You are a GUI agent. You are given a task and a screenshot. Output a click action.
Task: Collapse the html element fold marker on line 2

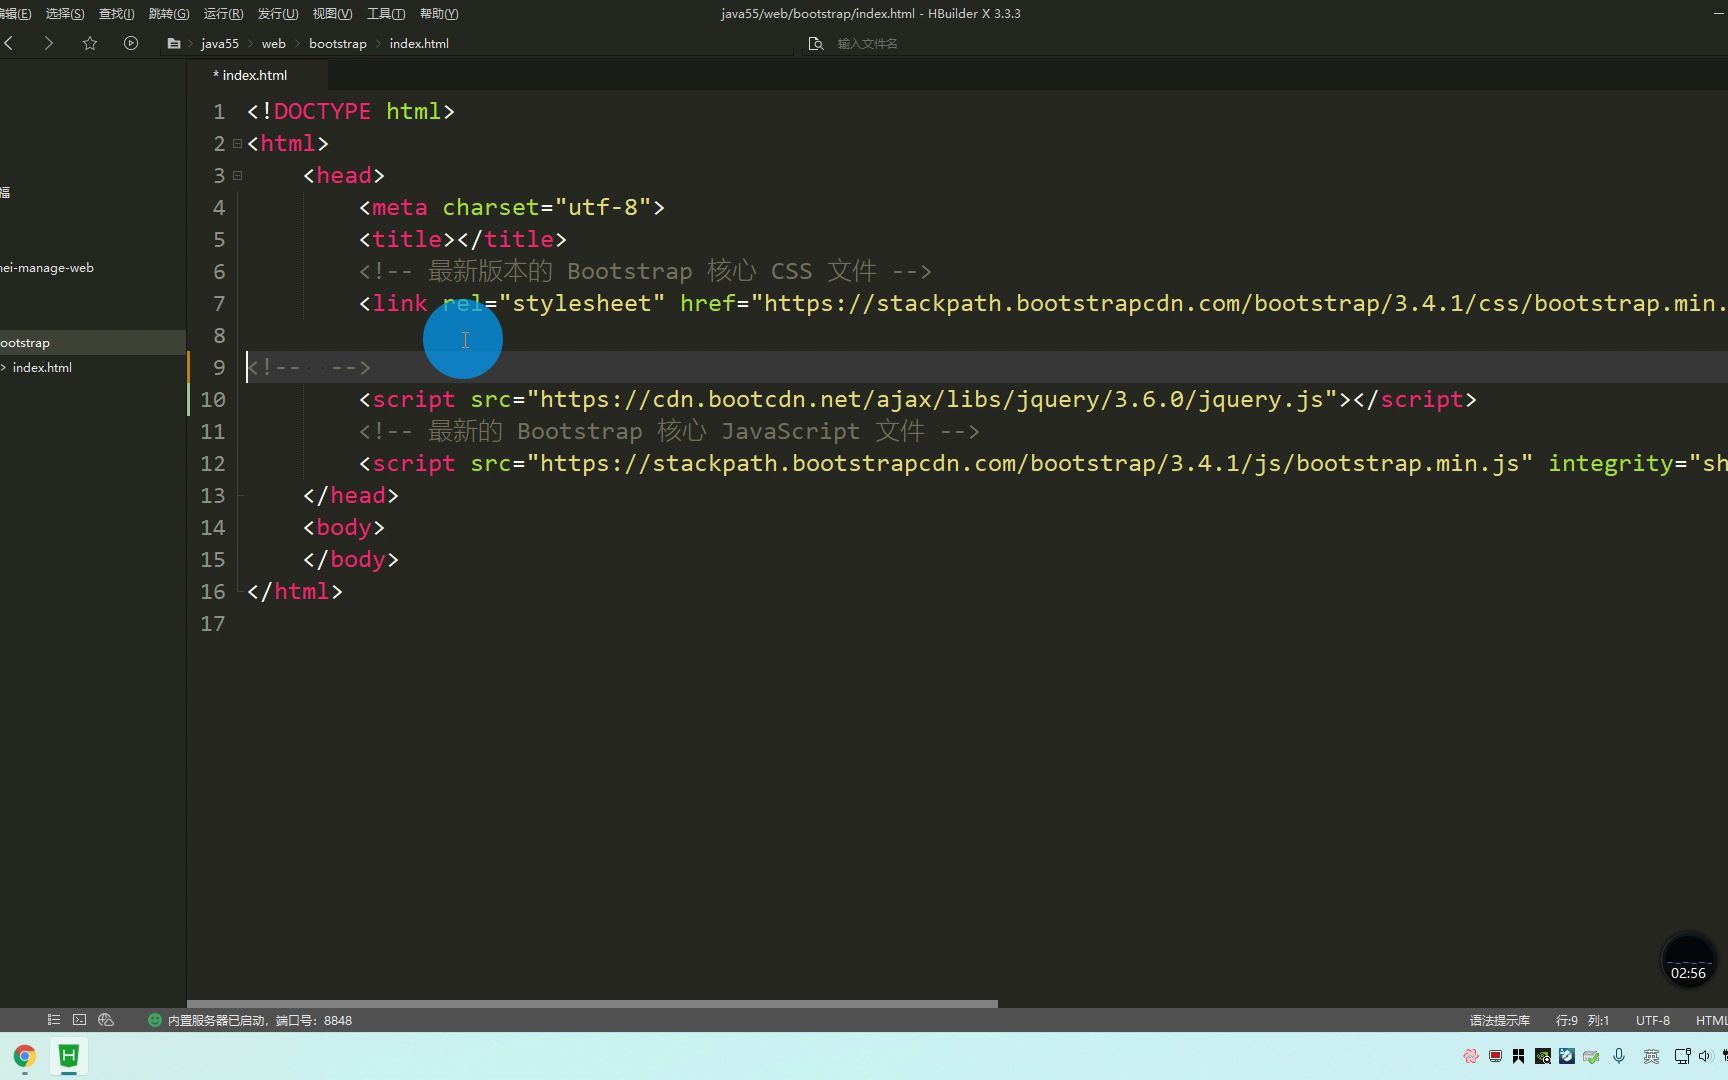[x=237, y=144]
